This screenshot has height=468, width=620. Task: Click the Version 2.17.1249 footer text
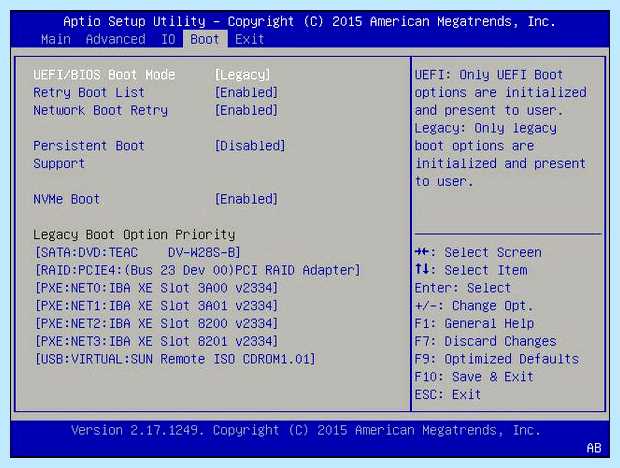(306, 430)
